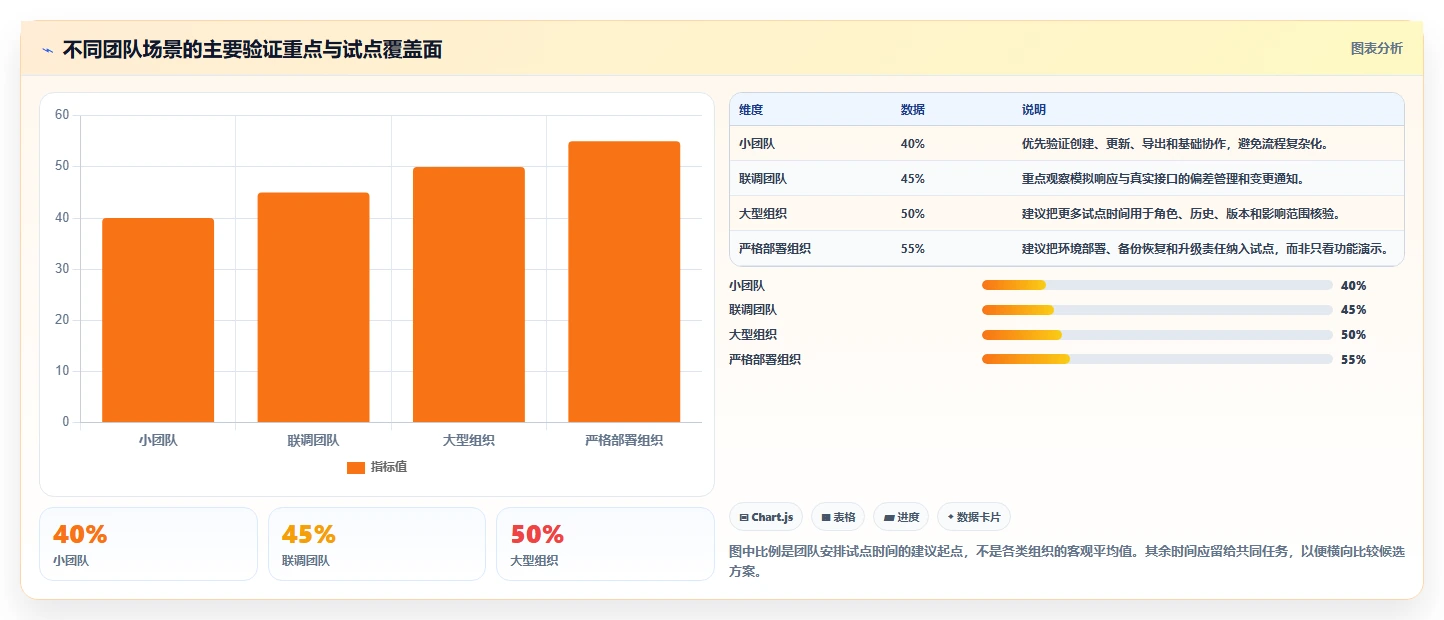Screen dimensions: 1444x620
Task: Select the 联调团队 bar in chart
Action: pyautogui.click(x=313, y=307)
